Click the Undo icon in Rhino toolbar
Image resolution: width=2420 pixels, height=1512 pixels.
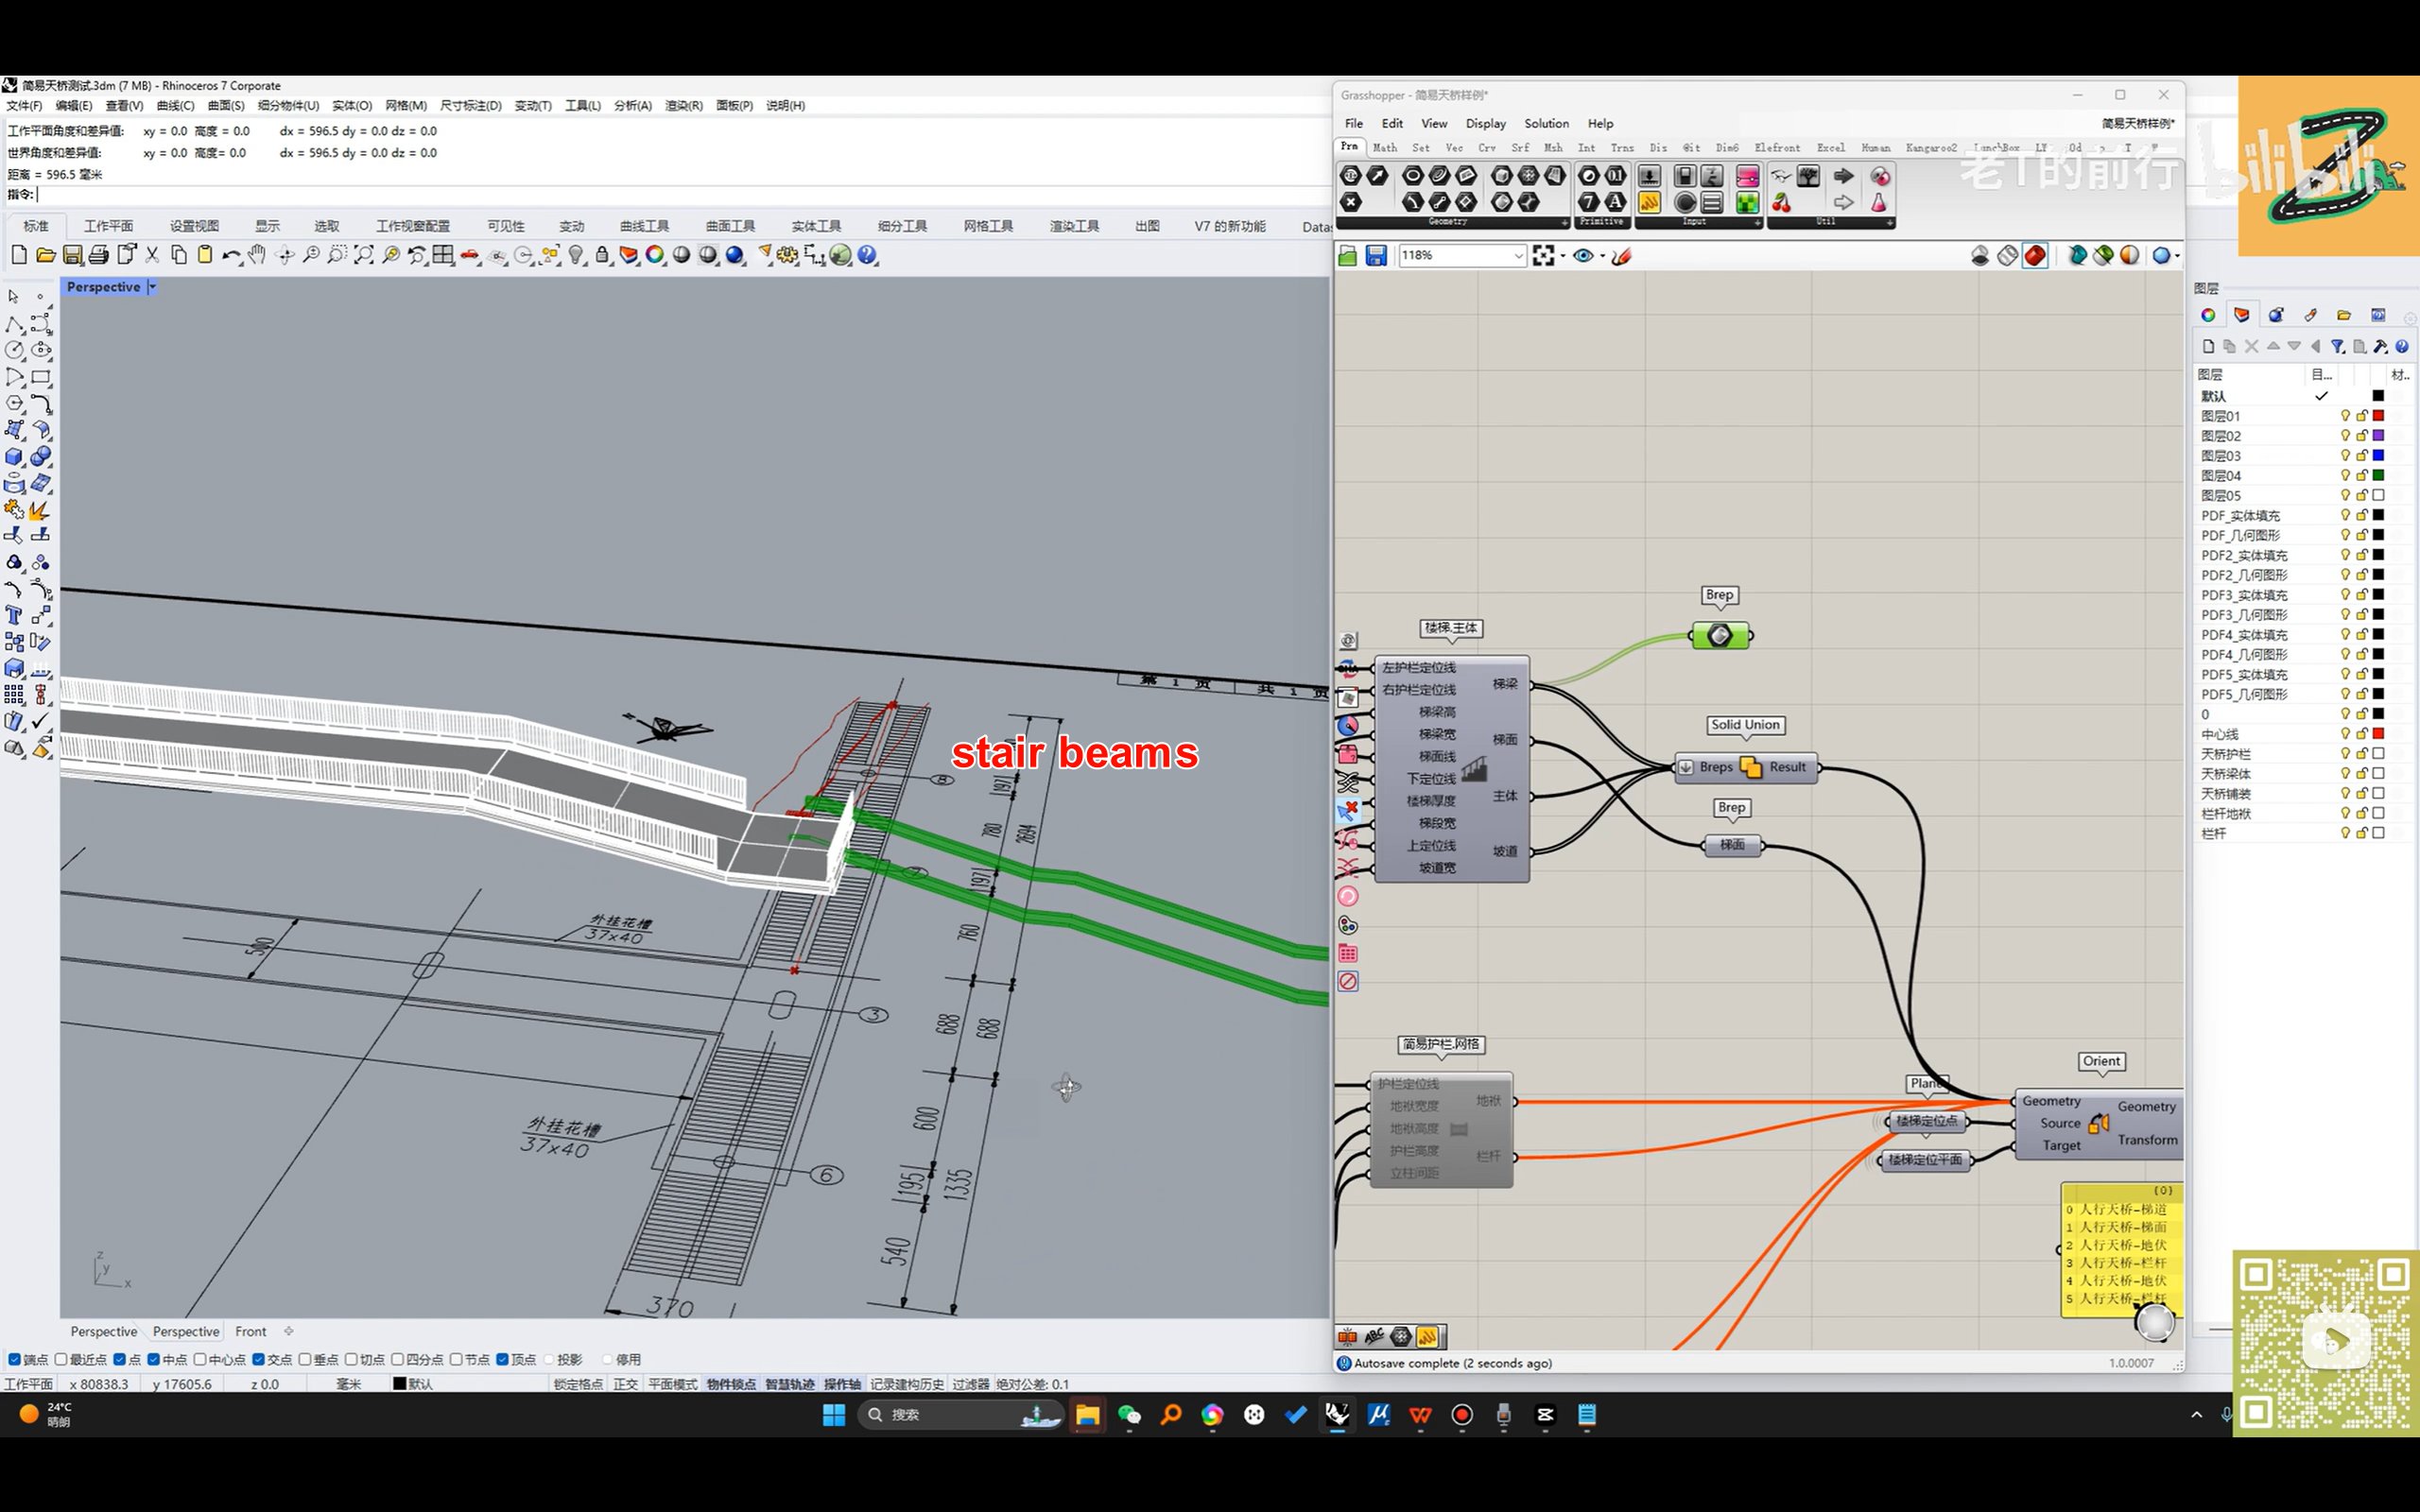pyautogui.click(x=230, y=255)
